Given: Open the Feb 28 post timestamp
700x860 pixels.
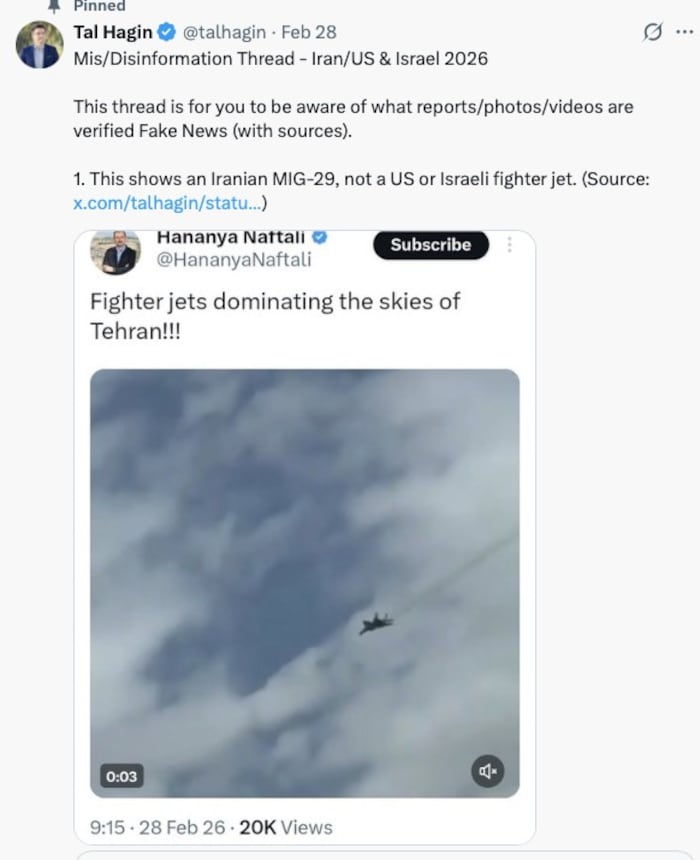Looking at the screenshot, I should (x=308, y=32).
